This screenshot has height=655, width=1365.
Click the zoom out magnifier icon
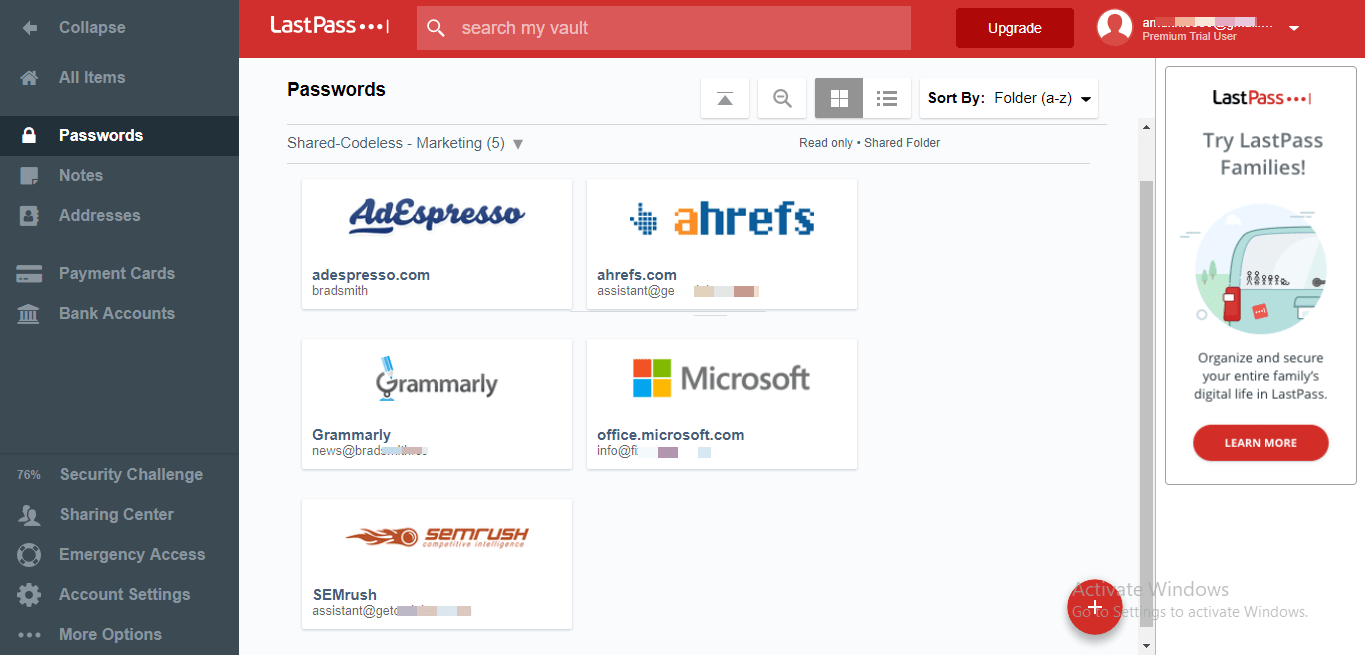[x=783, y=98]
